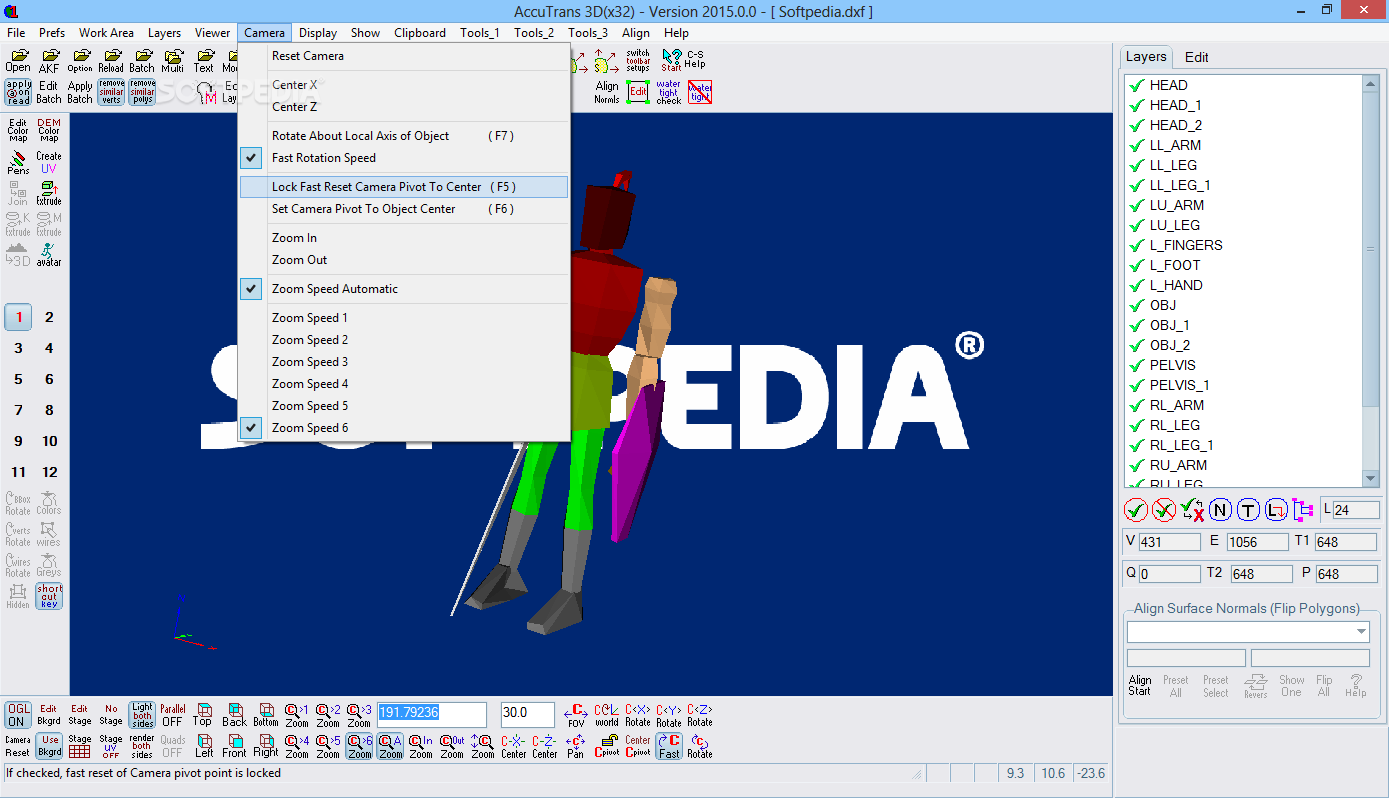
Task: Toggle Fast Rotation Speed menu option
Action: [404, 158]
